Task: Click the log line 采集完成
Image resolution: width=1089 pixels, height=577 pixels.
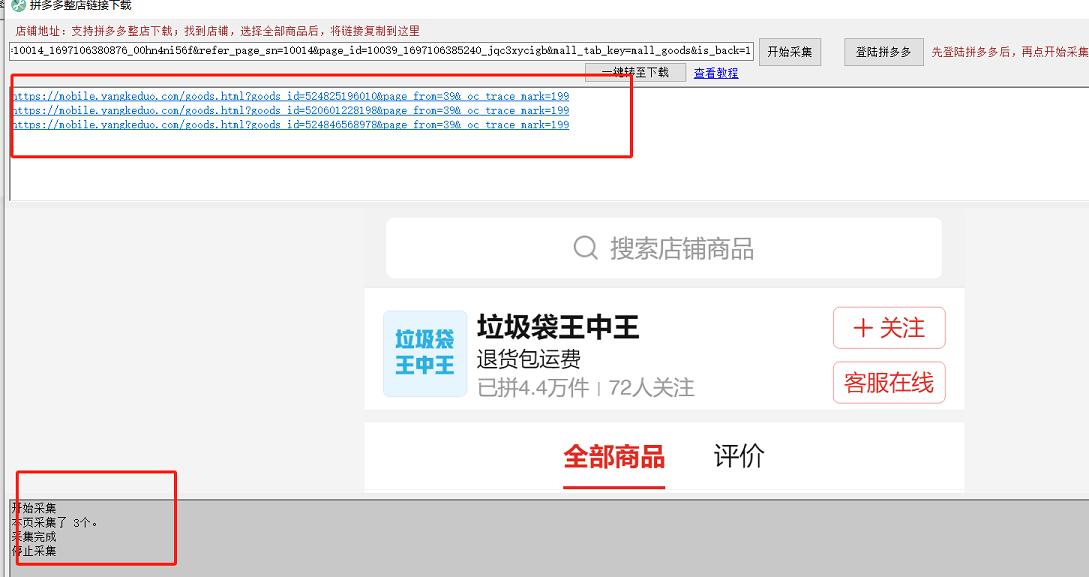Action: coord(34,537)
